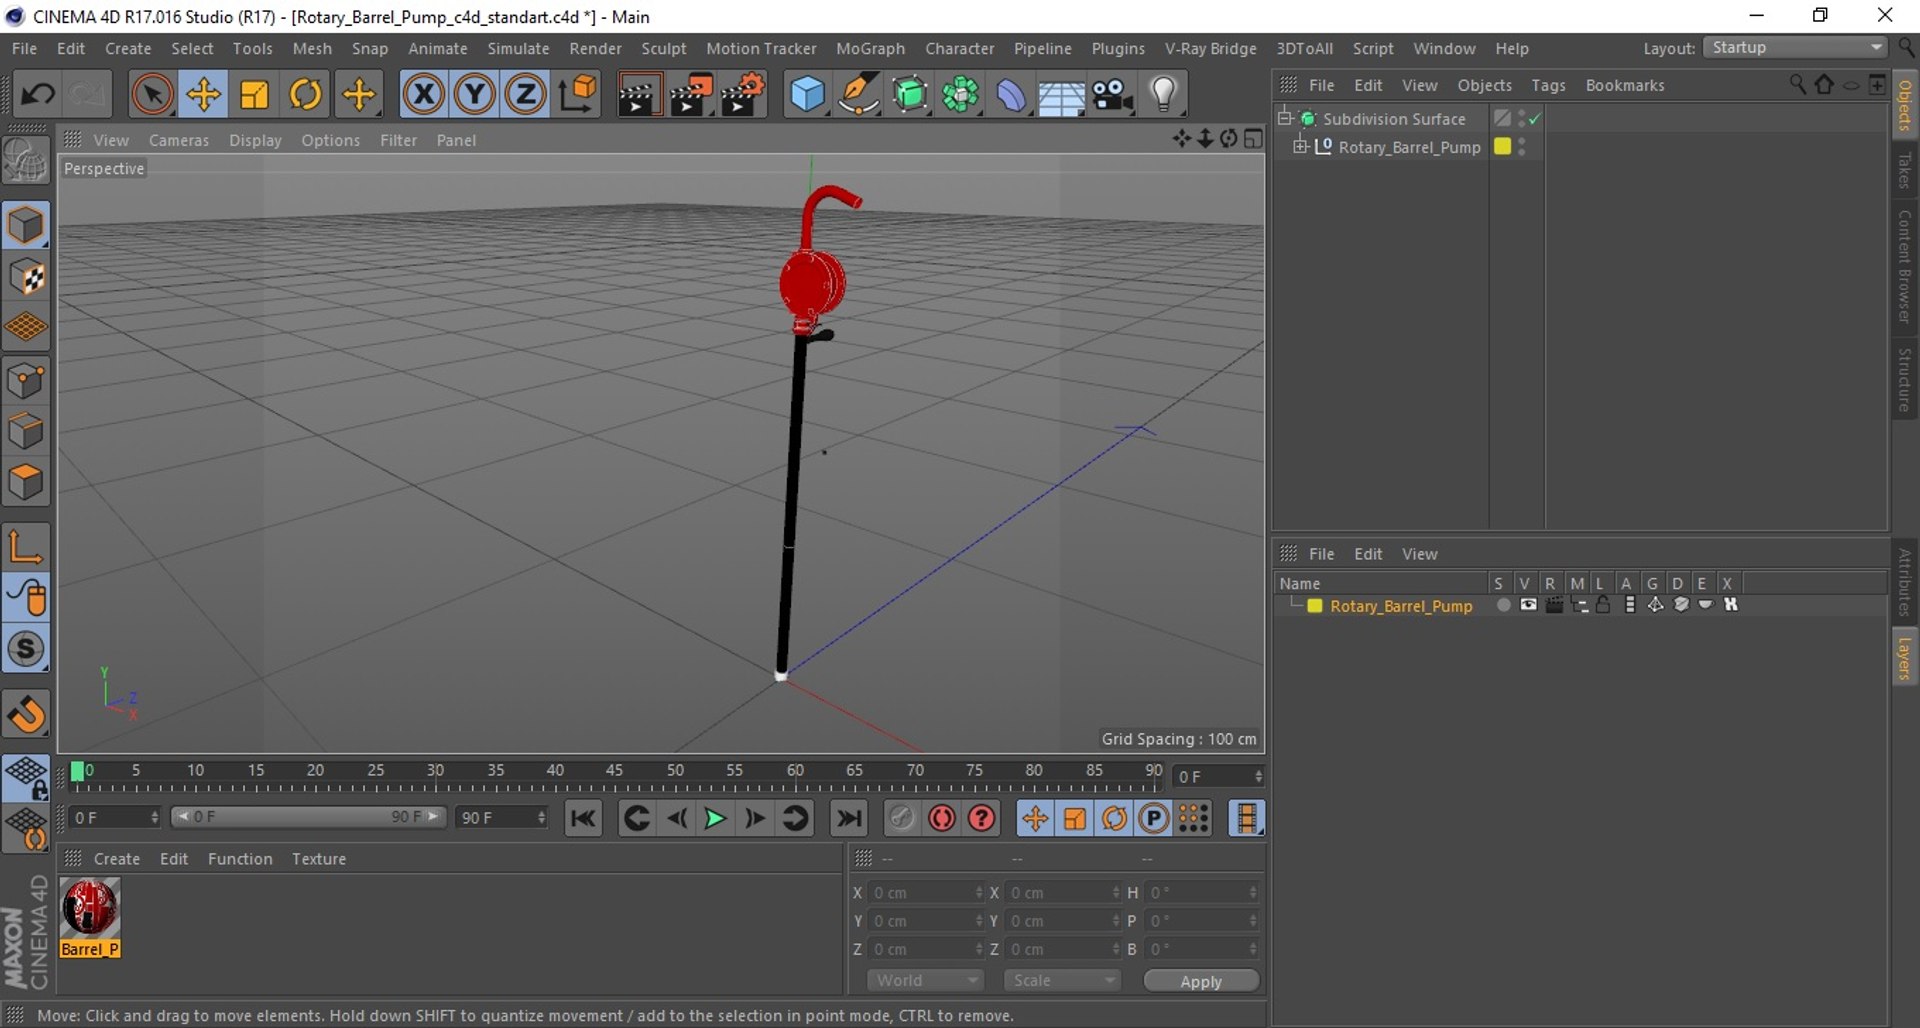The height and width of the screenshot is (1028, 1920).
Task: Select the Live Selection tool
Action: [x=152, y=95]
